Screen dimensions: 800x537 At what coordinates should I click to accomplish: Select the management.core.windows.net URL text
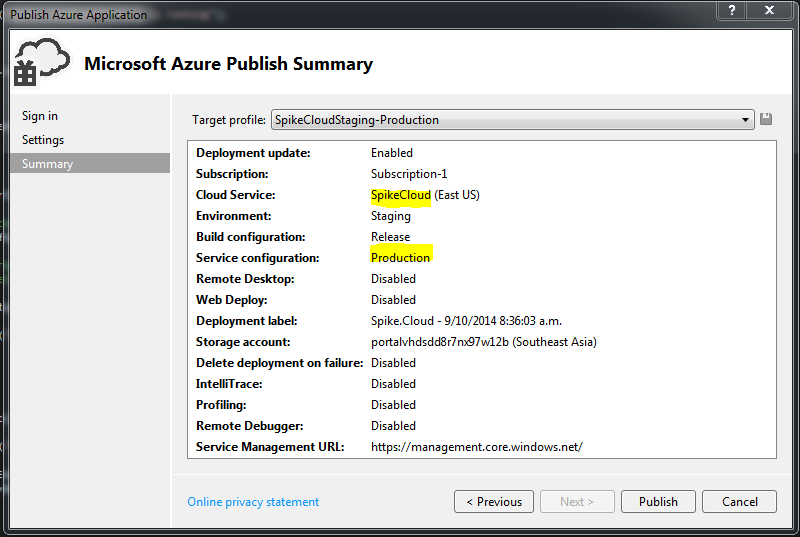[x=477, y=447]
